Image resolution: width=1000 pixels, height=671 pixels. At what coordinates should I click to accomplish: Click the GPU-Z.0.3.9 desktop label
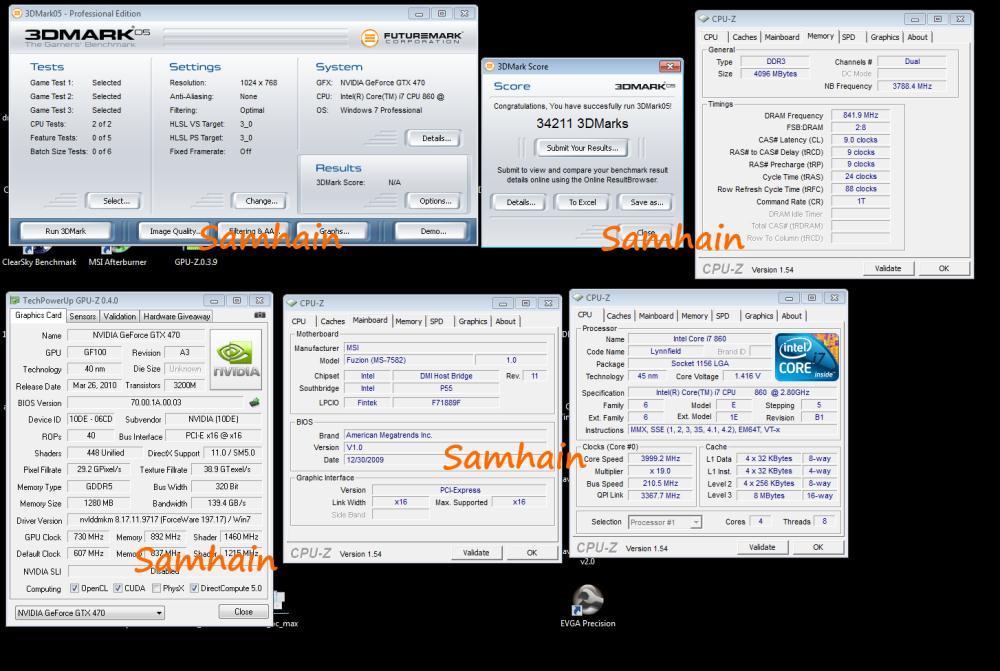pos(196,262)
